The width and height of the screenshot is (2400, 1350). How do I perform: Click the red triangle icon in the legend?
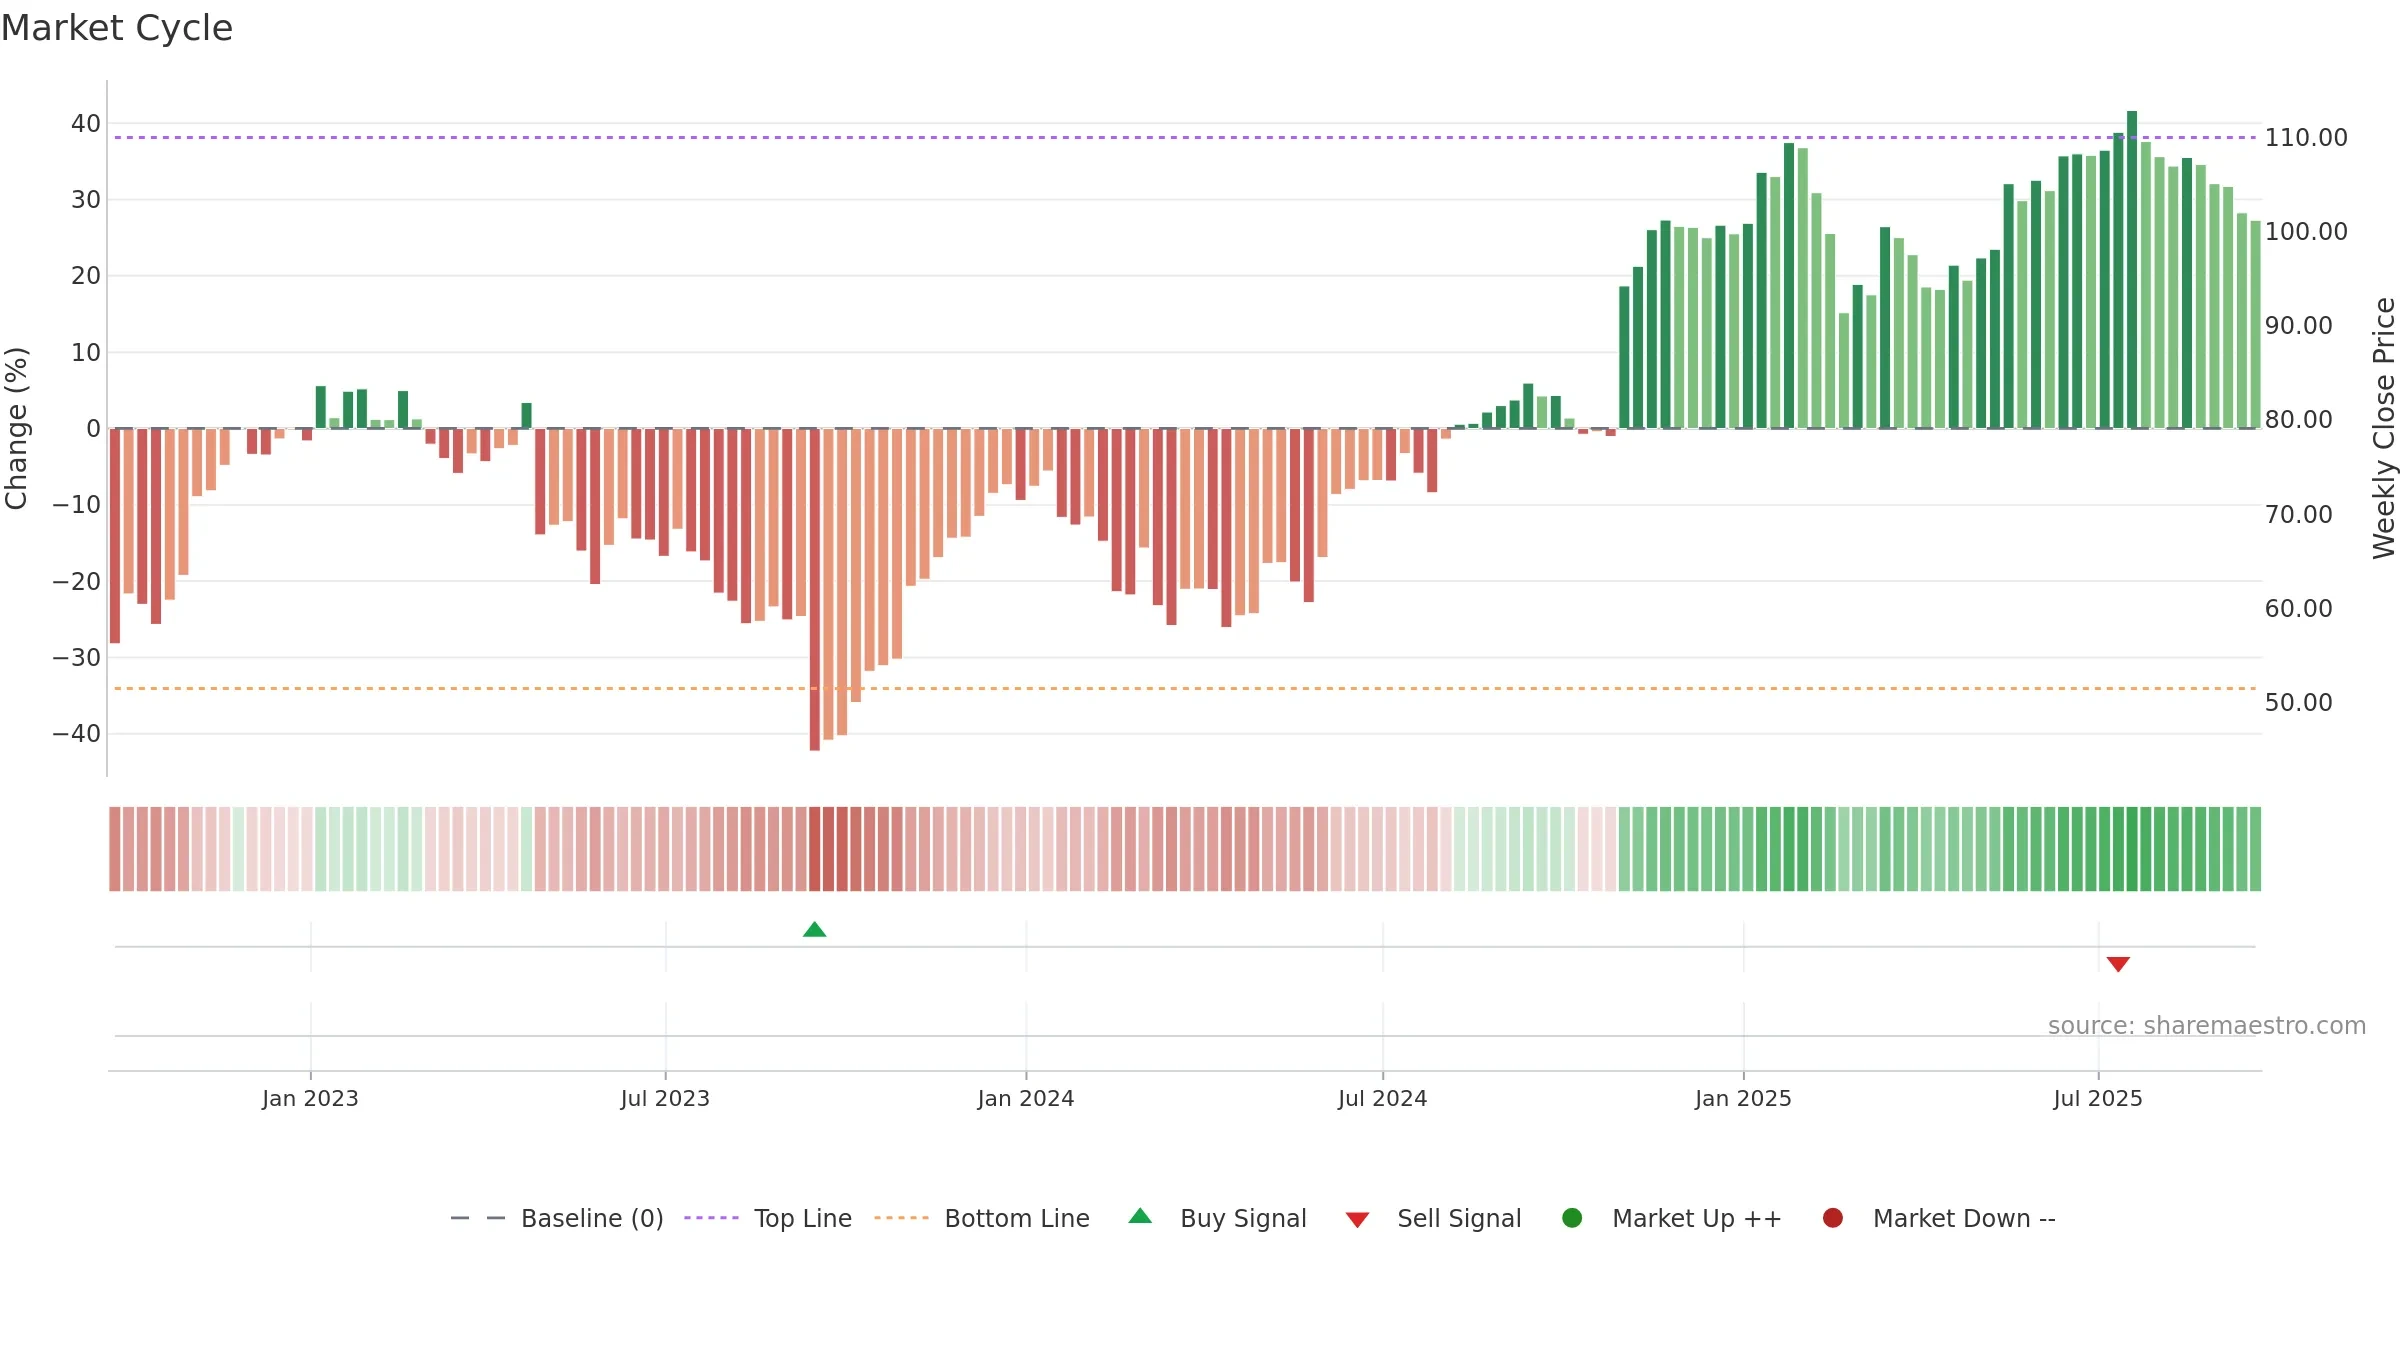point(1357,1220)
